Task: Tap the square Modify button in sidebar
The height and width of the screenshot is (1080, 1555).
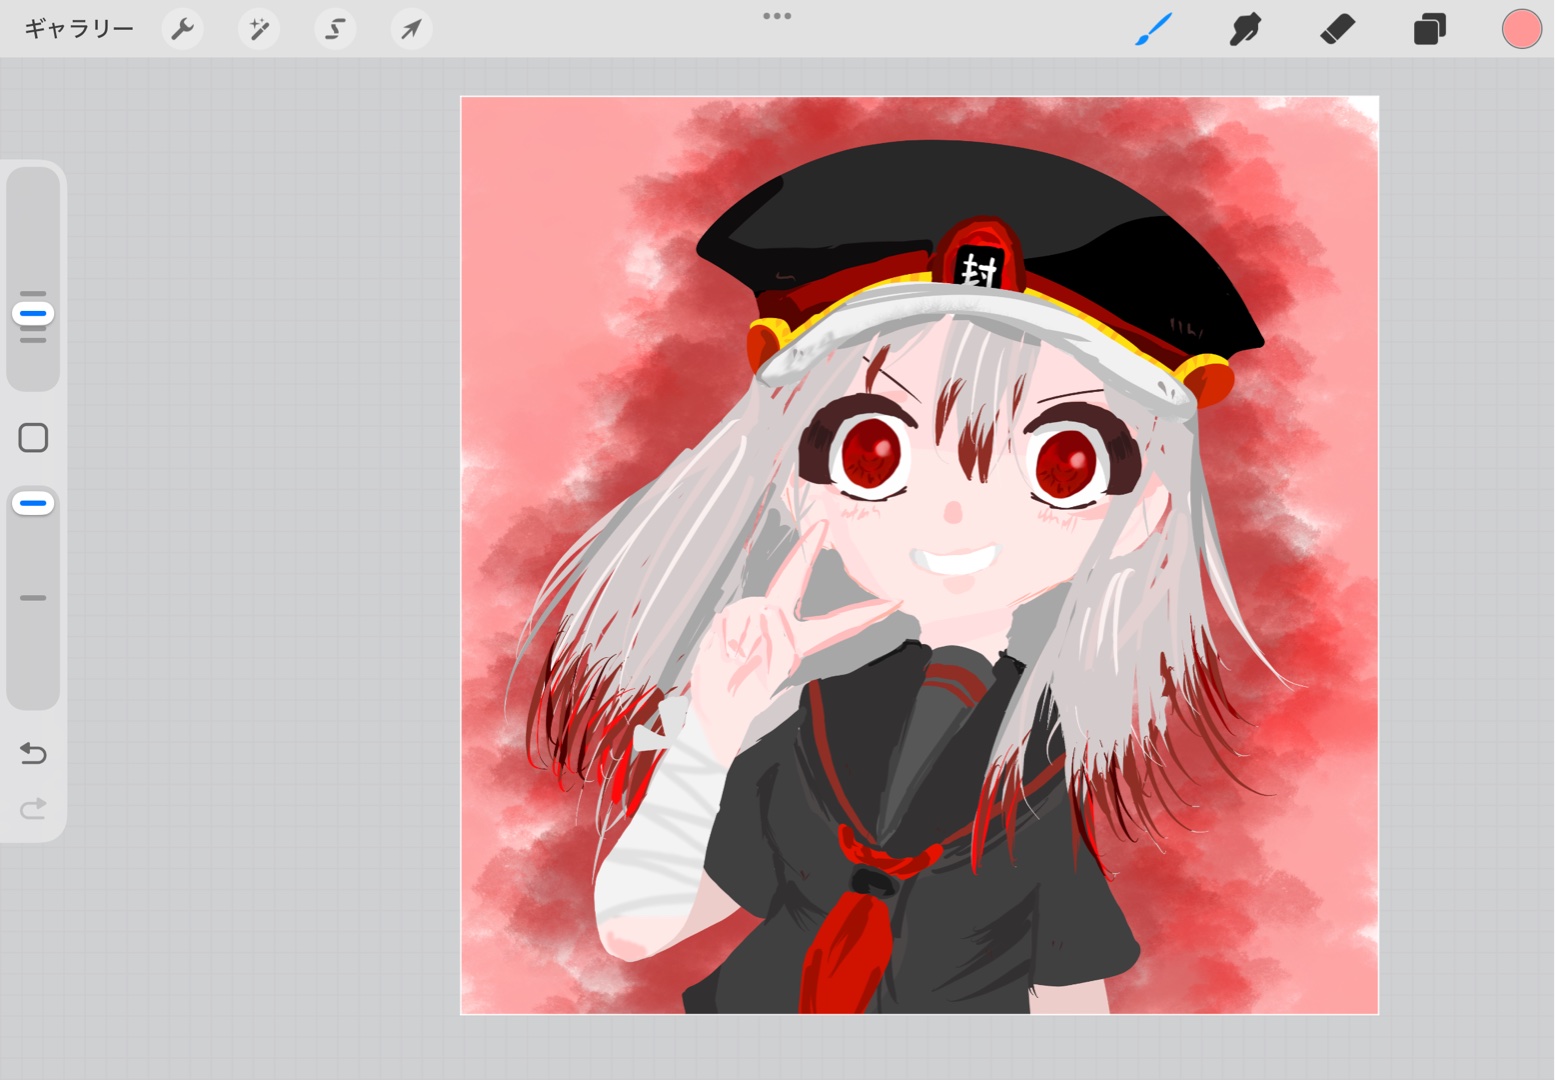Action: coord(33,438)
